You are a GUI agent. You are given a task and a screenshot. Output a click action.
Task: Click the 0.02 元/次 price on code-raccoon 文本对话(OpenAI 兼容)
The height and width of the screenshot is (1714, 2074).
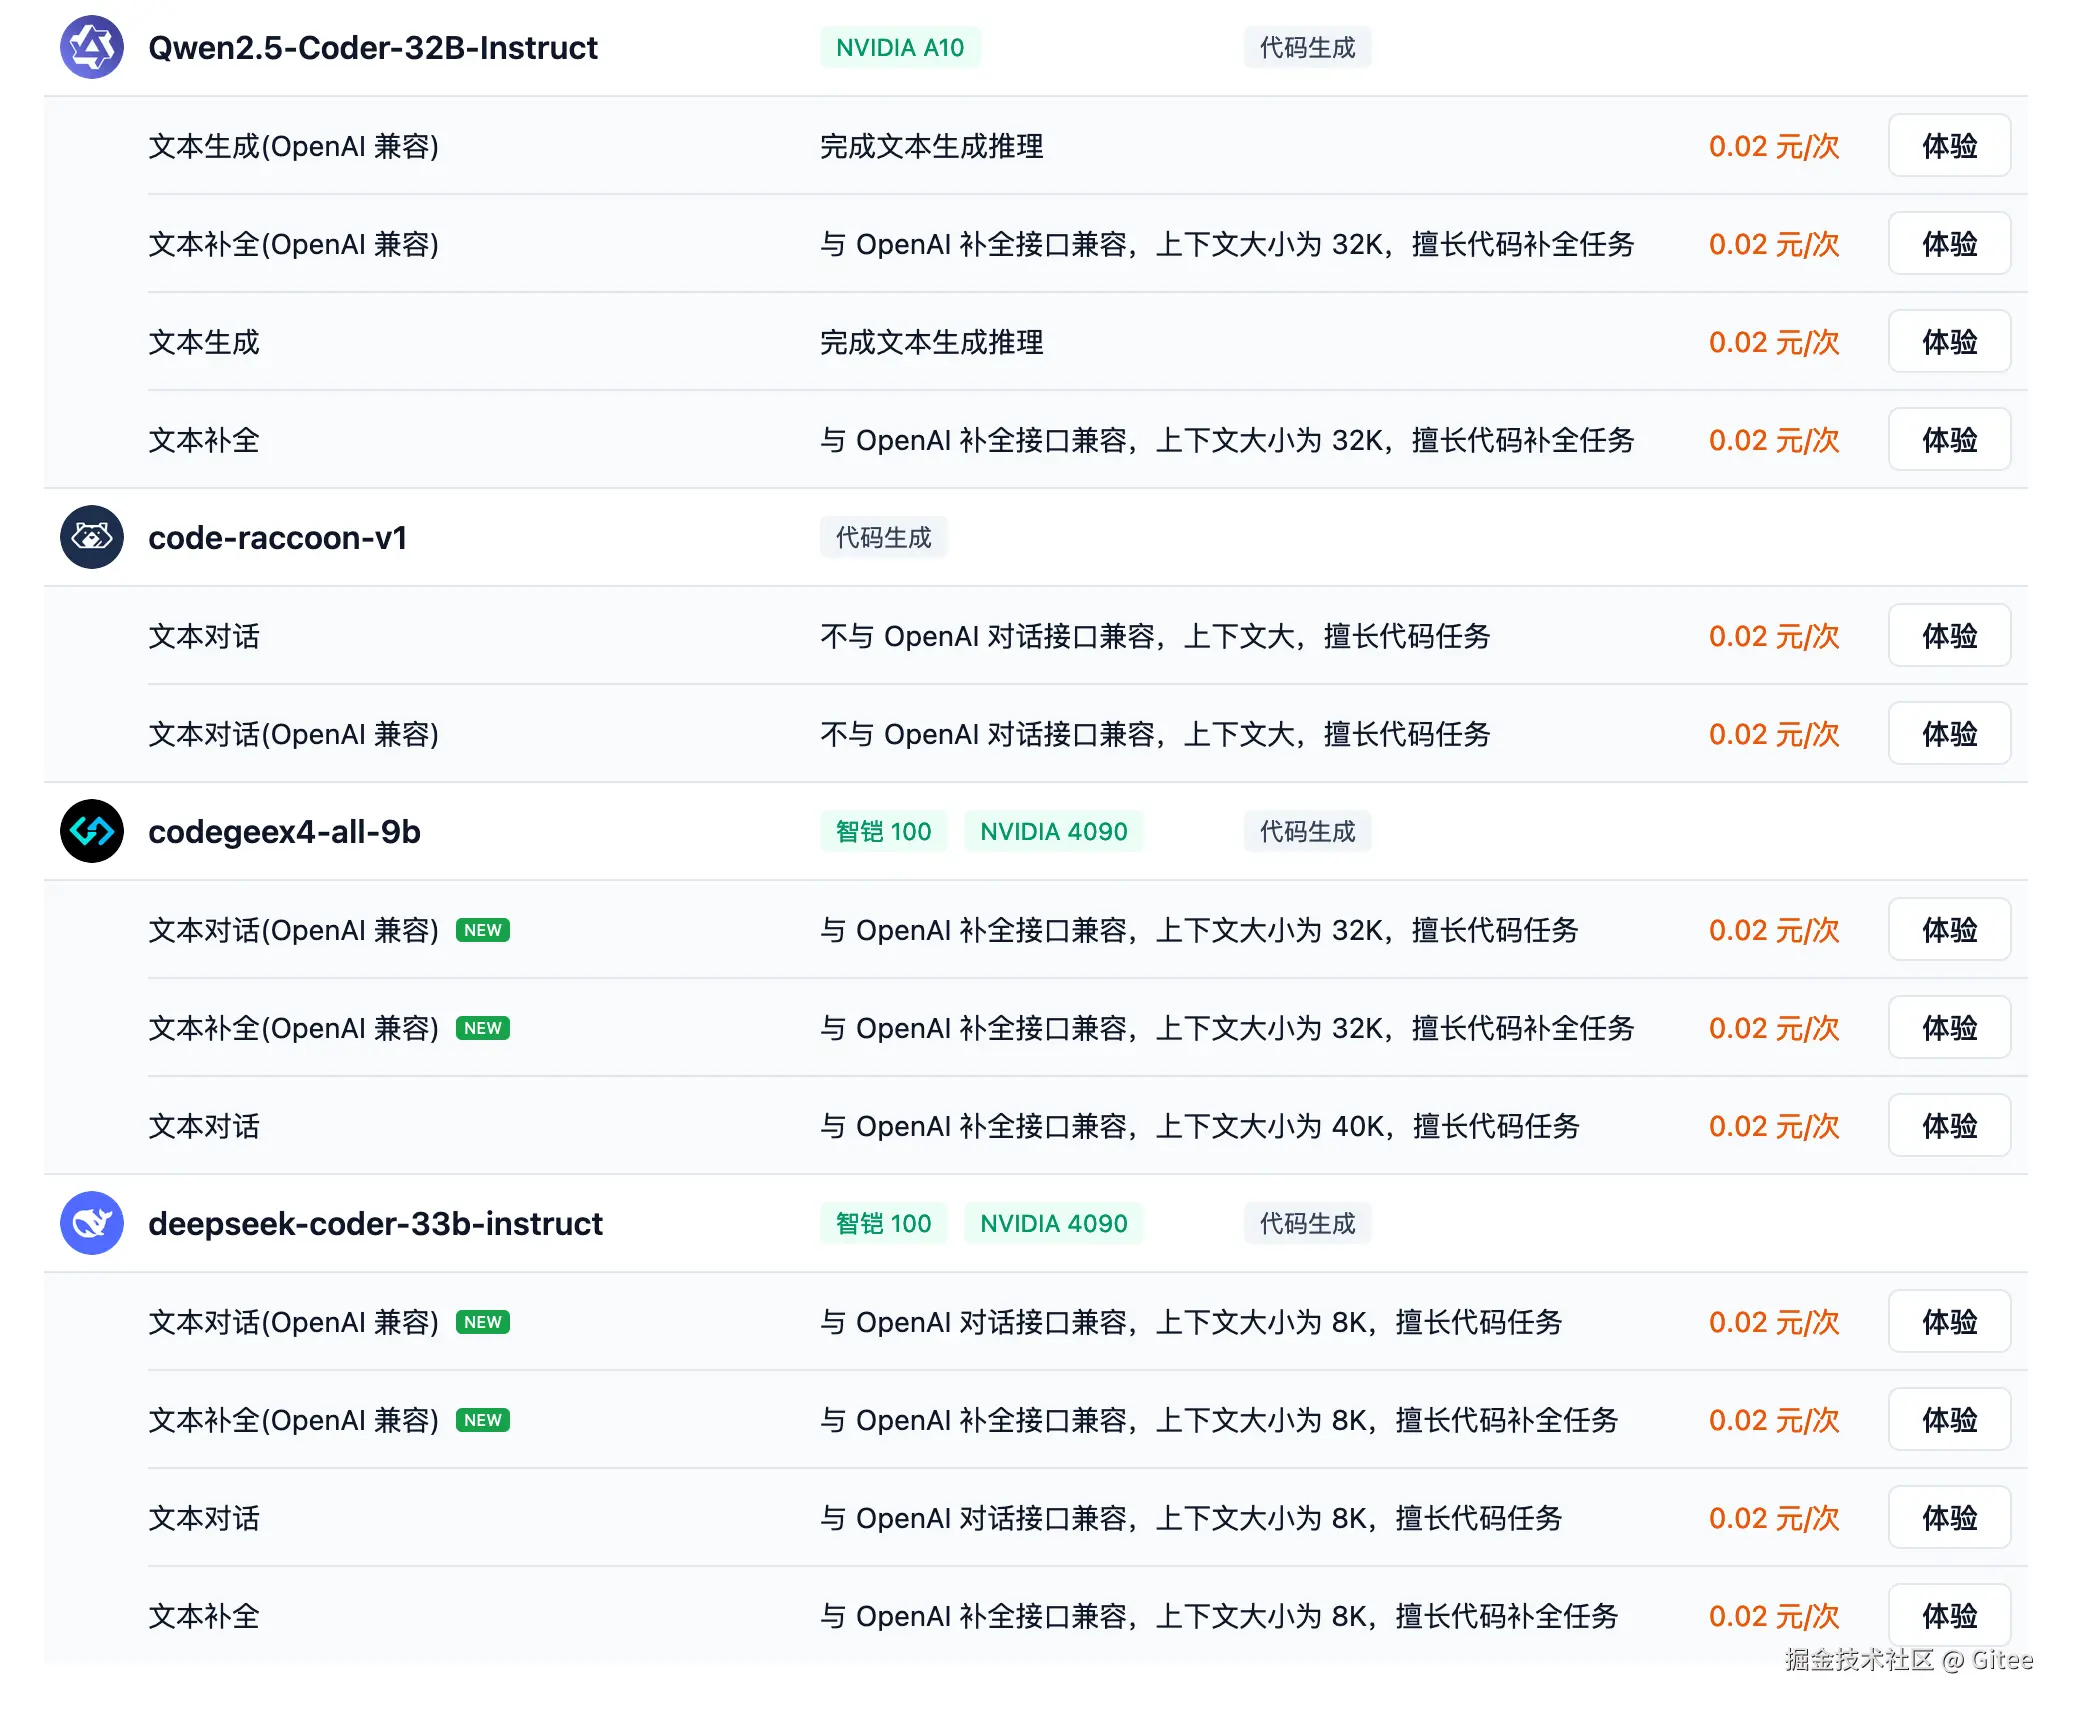[1773, 734]
